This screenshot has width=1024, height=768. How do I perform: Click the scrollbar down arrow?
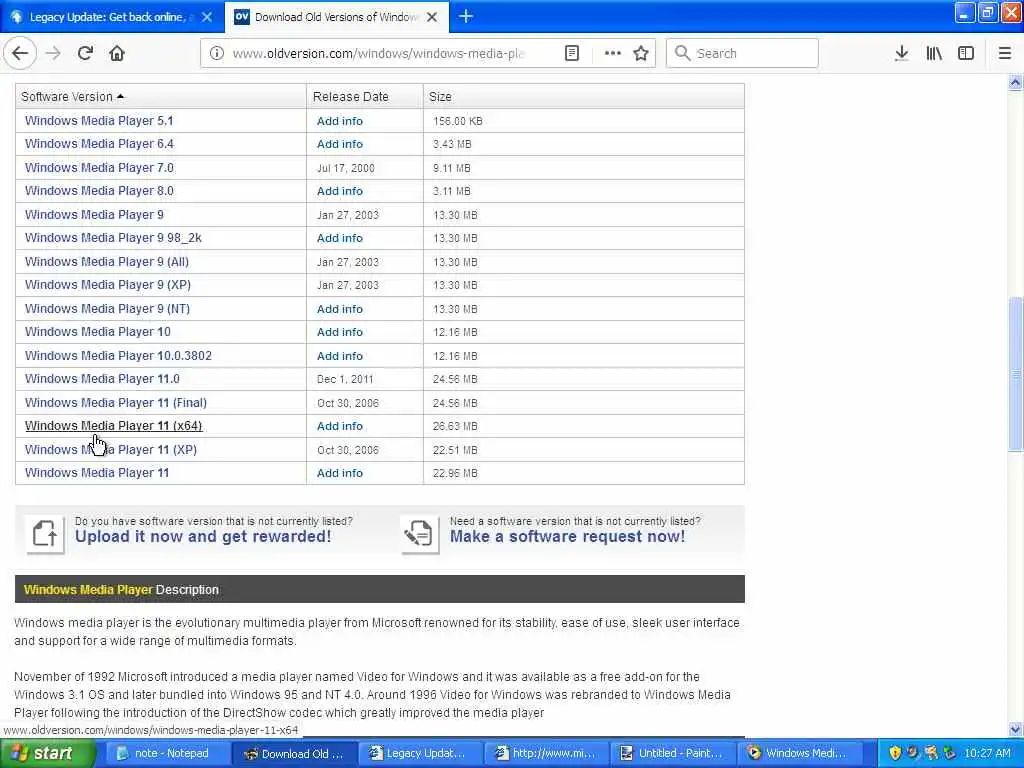tap(1016, 729)
